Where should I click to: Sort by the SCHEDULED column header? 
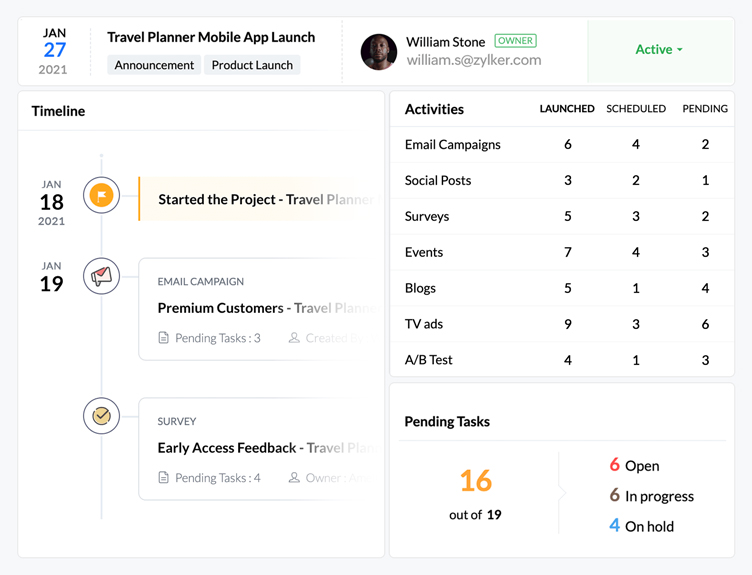pyautogui.click(x=636, y=109)
